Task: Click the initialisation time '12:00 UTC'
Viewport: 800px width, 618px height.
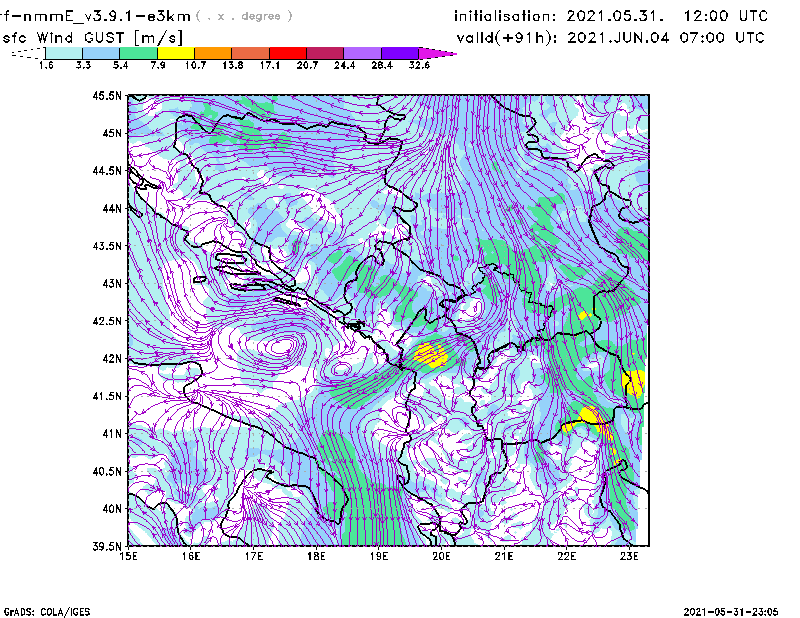Action: tap(726, 16)
